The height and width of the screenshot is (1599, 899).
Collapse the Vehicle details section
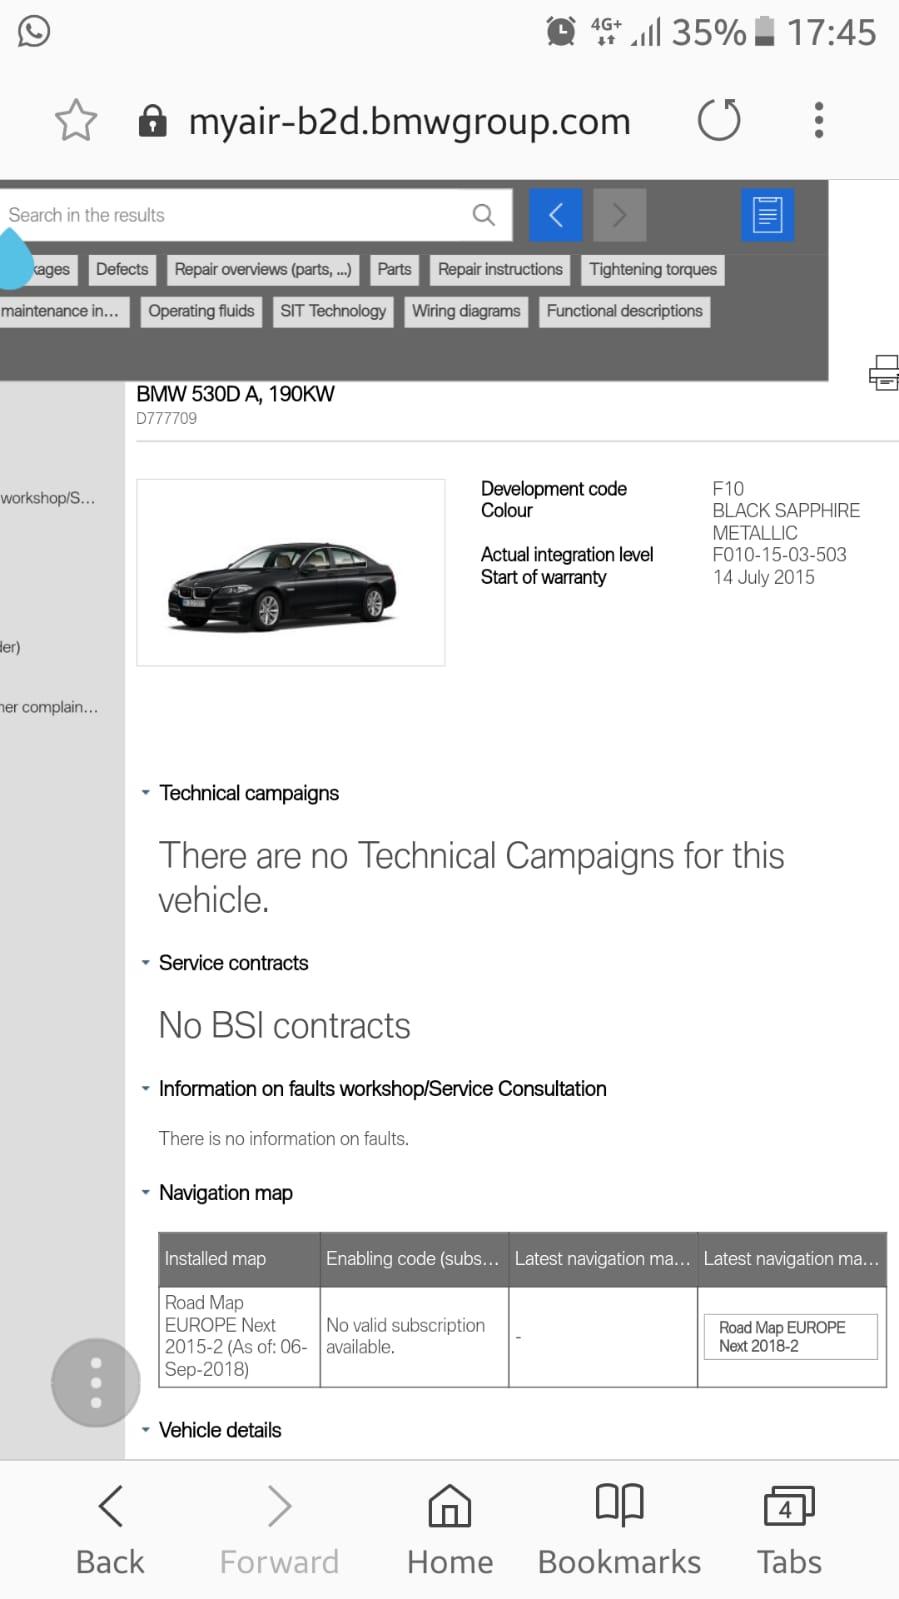coord(146,1430)
